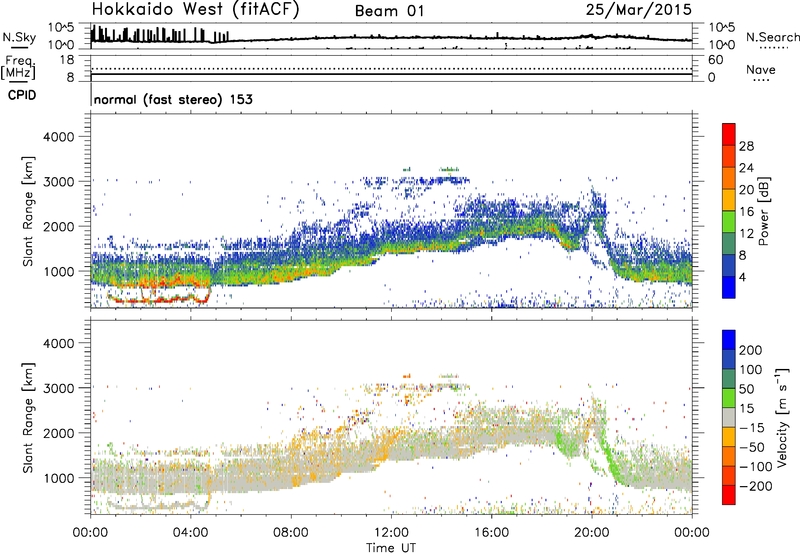Click the power panel 'Slant Range [km]' label
This screenshot has width=800, height=554.
click(x=28, y=211)
